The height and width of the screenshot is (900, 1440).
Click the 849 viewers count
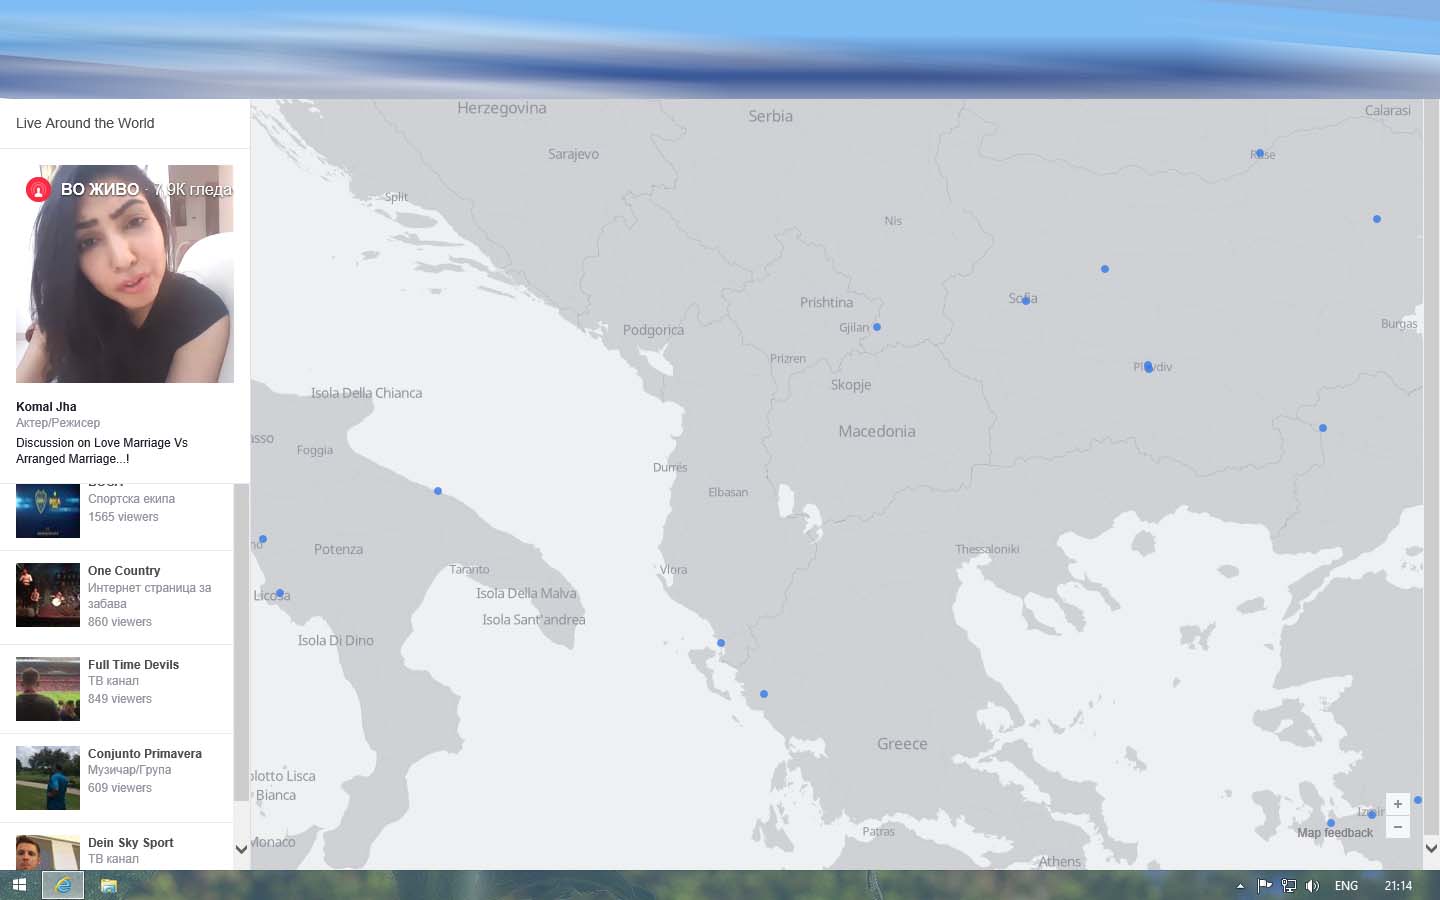[x=120, y=699]
